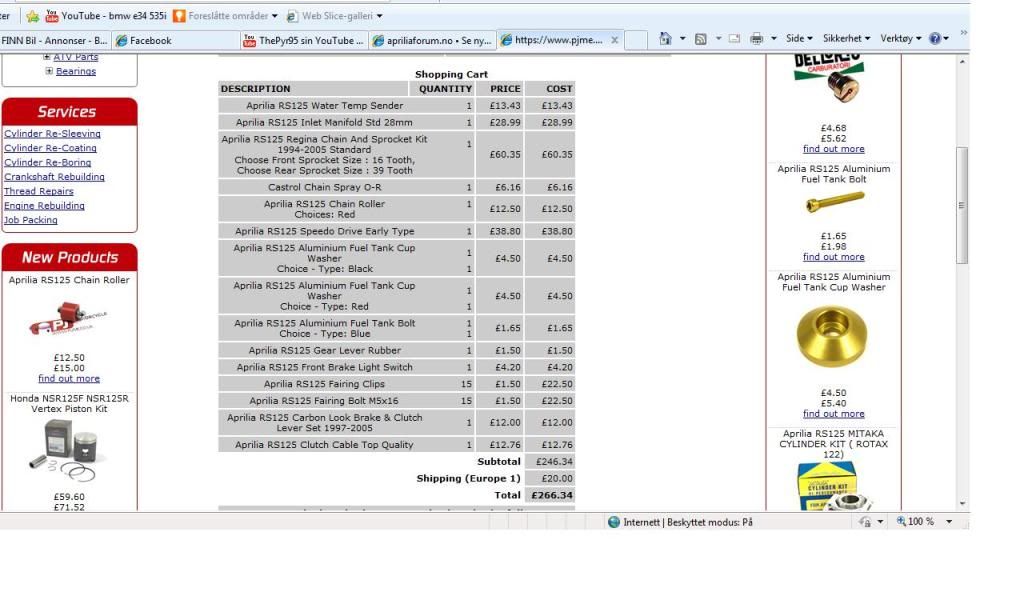Open the Cylinder Re-Coating service link

pos(50,148)
